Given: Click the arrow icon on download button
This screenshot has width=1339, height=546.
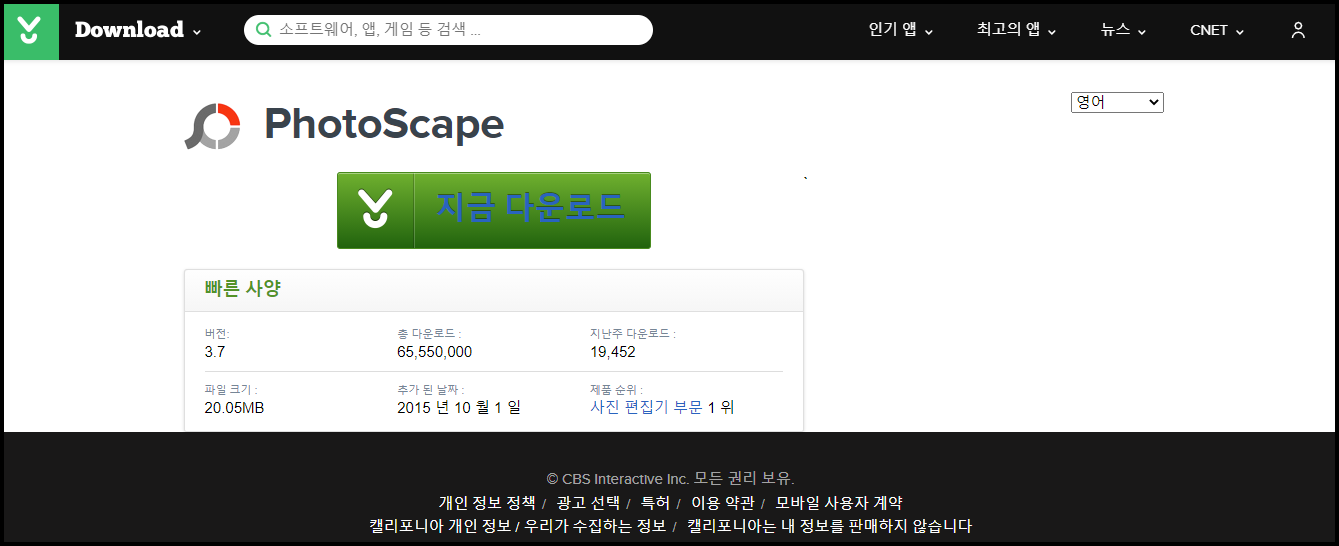Looking at the screenshot, I should (375, 210).
